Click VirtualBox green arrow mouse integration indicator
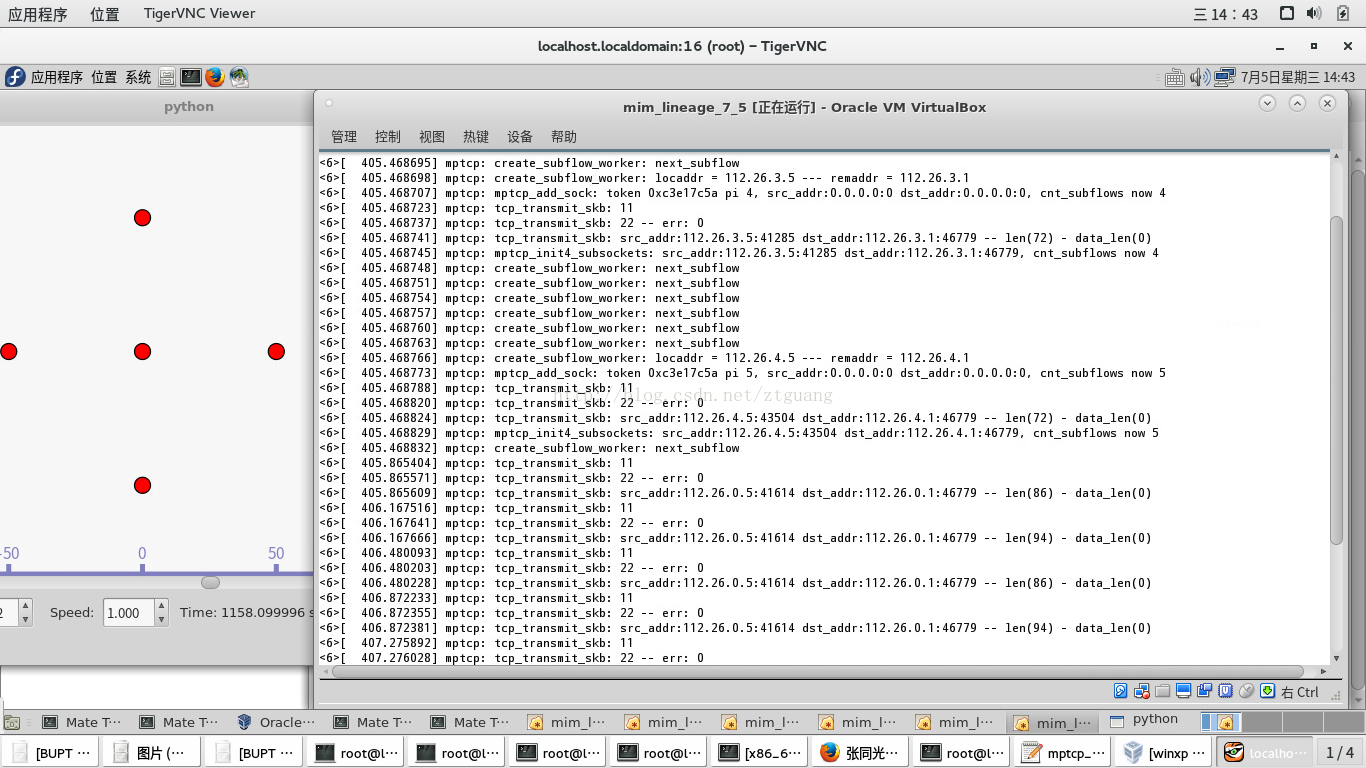This screenshot has height=768, width=1366. coord(1267,691)
